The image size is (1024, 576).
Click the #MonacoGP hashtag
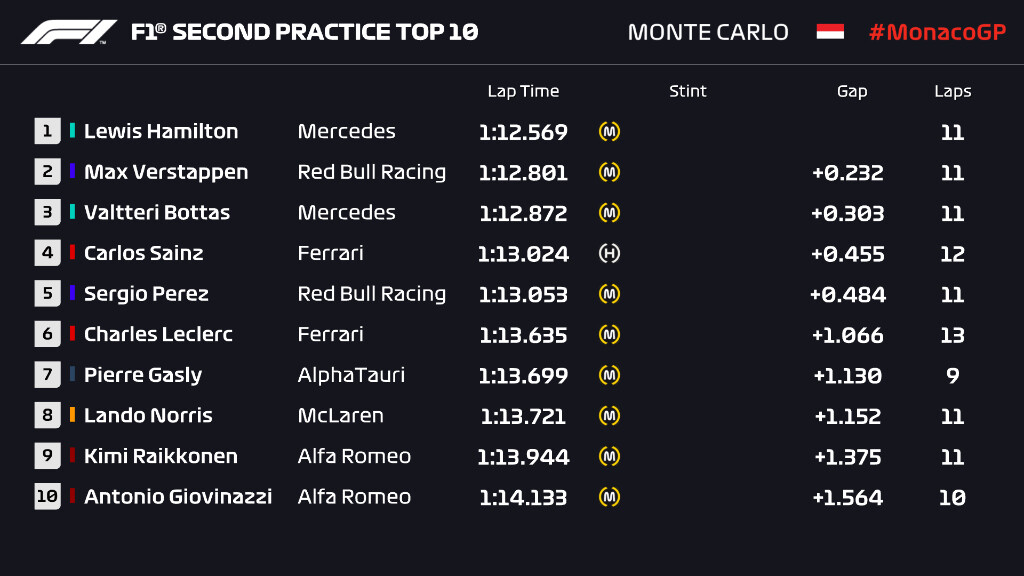click(936, 32)
